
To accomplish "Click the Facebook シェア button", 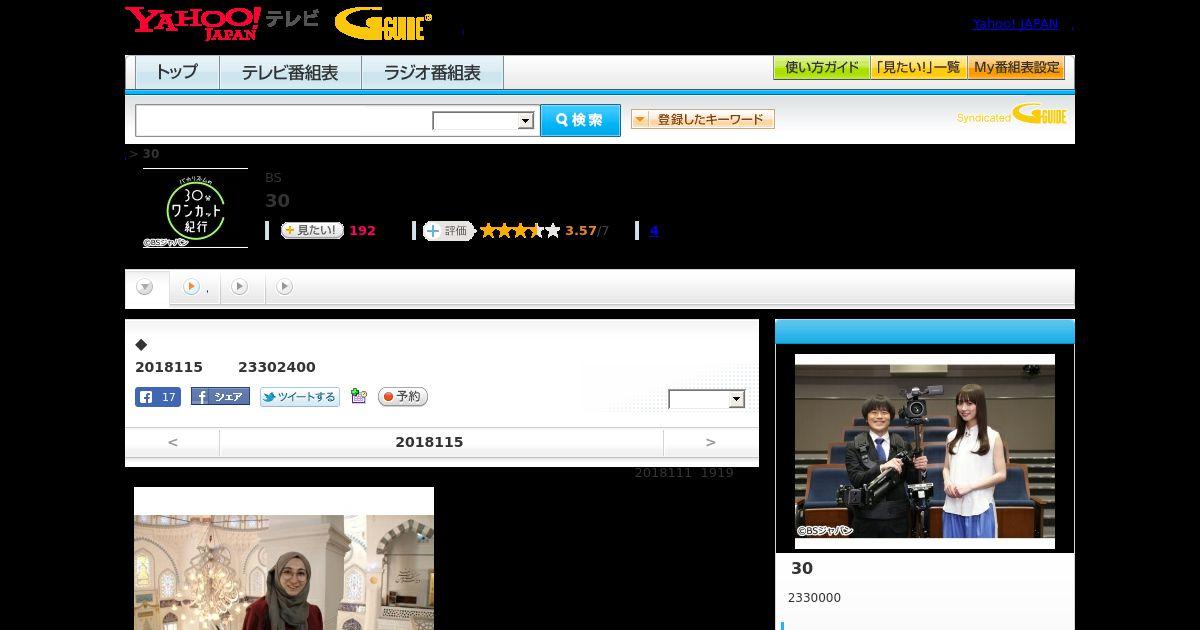I will pyautogui.click(x=220, y=397).
